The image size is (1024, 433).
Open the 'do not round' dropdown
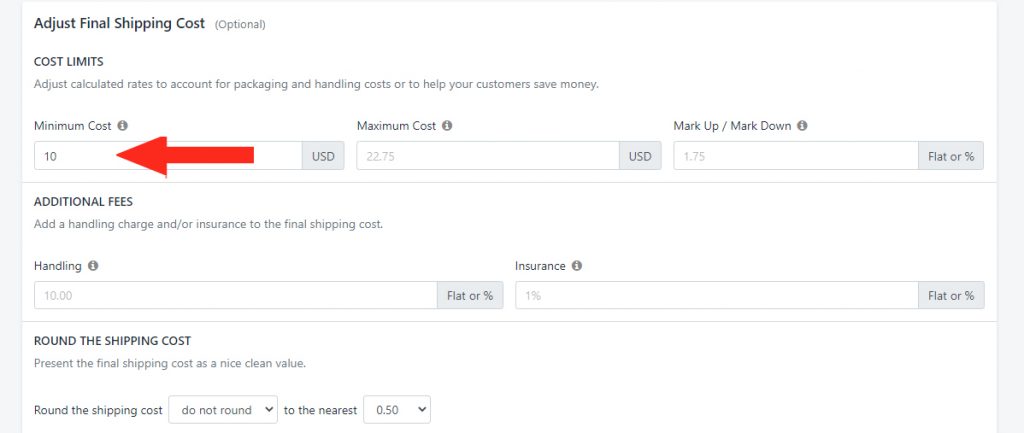tap(223, 409)
